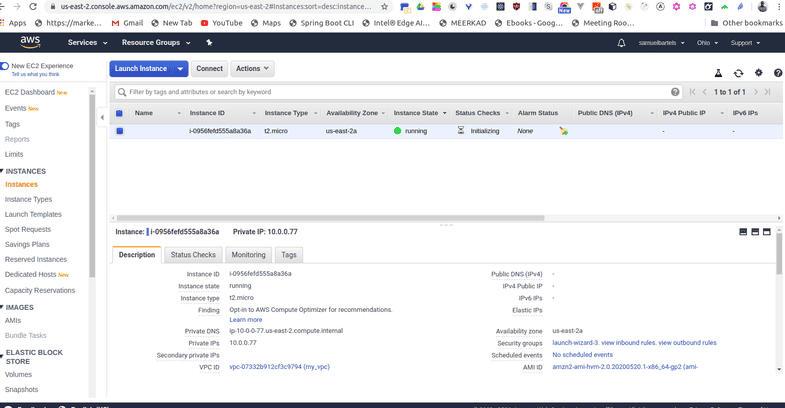This screenshot has width=785, height=408.
Task: Expand Resource Groups menu
Action: coord(156,43)
